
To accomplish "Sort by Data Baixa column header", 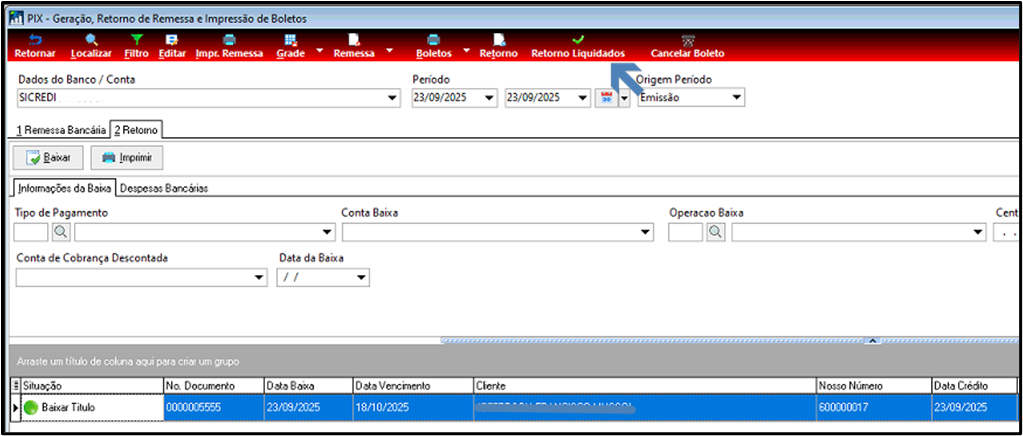I will [x=308, y=386].
